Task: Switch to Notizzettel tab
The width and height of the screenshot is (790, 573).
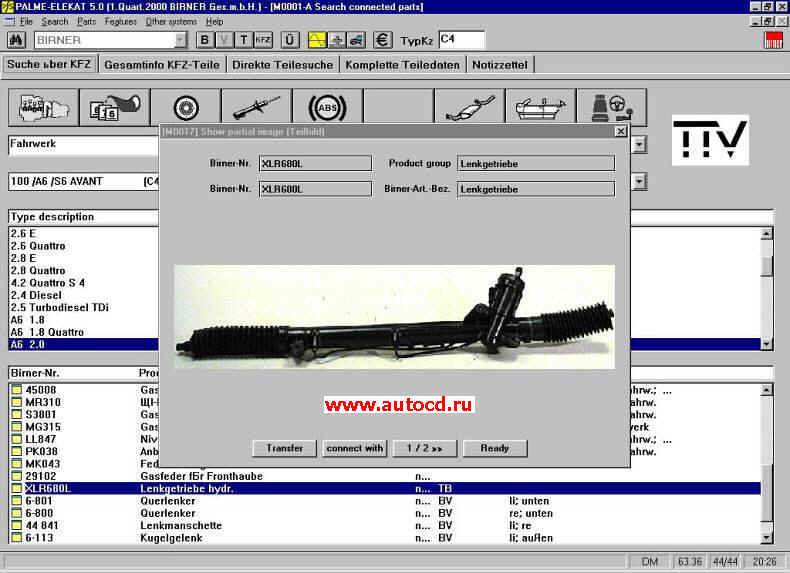Action: tap(500, 65)
